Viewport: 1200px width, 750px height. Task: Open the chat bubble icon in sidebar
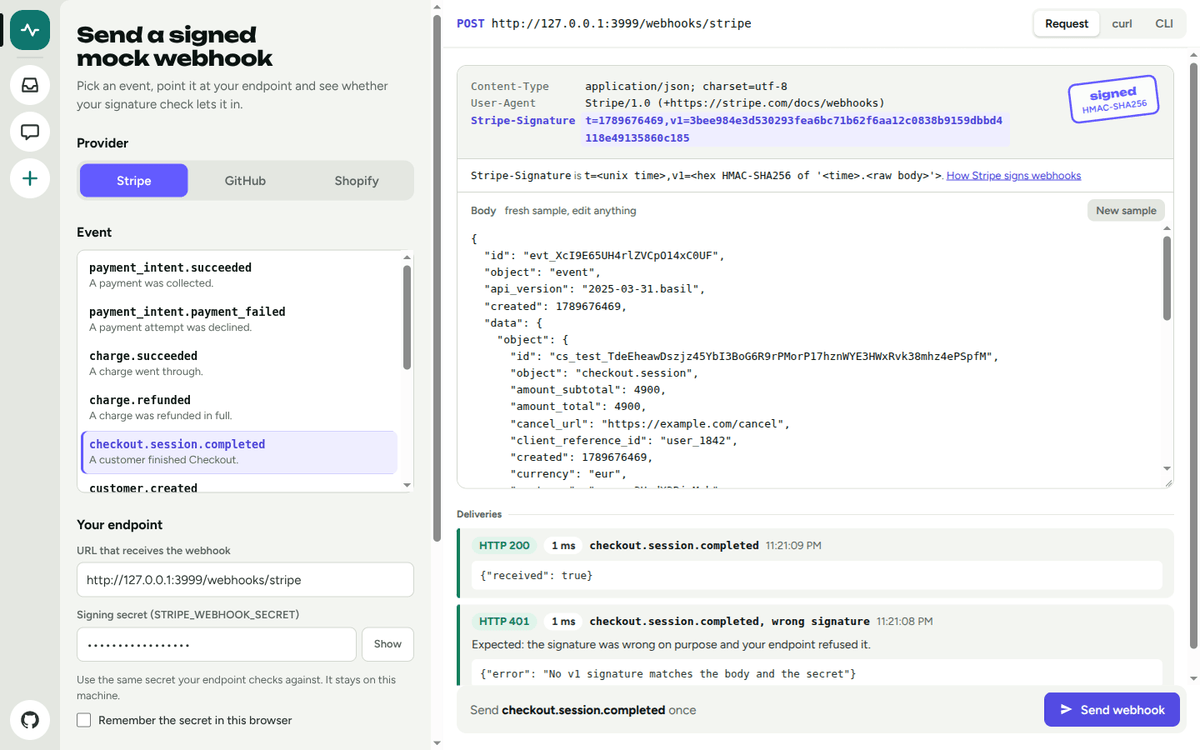(30, 131)
